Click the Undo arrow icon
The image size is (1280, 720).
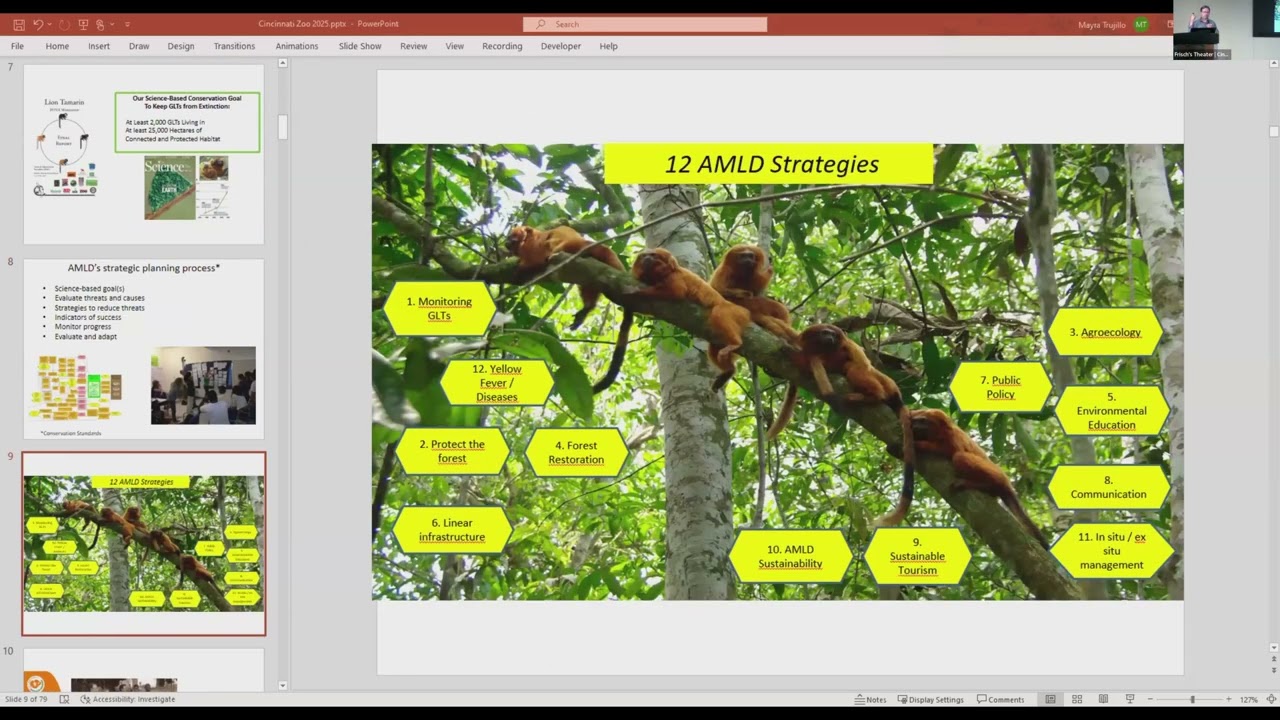[x=38, y=24]
